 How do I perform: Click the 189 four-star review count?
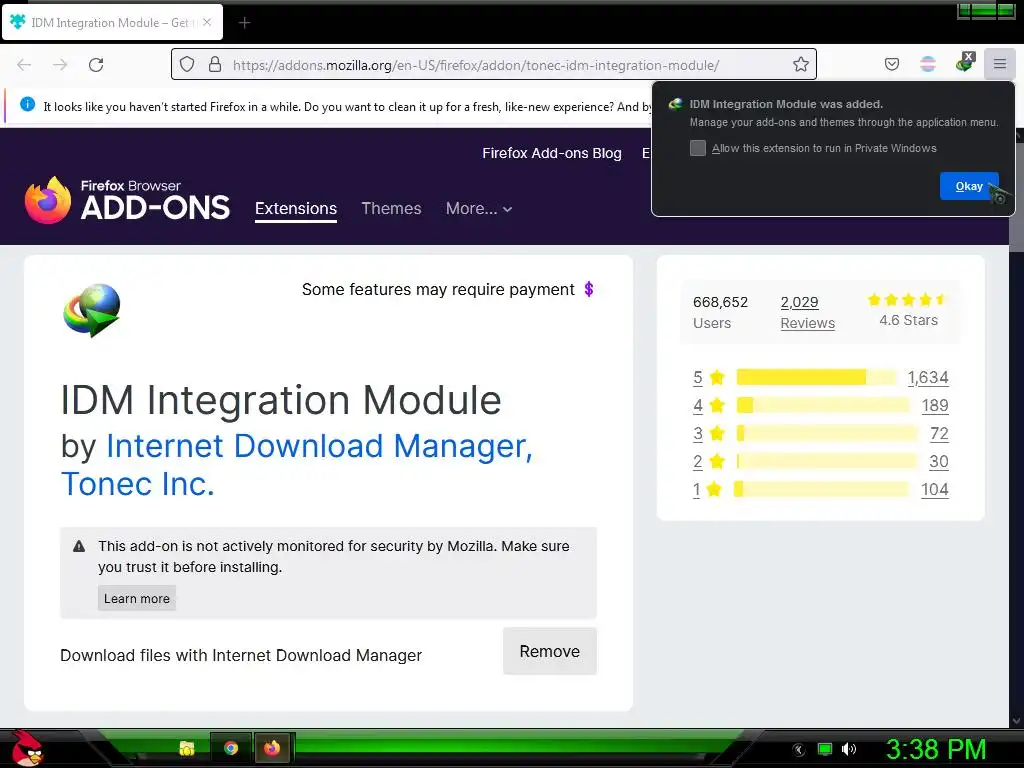click(935, 406)
